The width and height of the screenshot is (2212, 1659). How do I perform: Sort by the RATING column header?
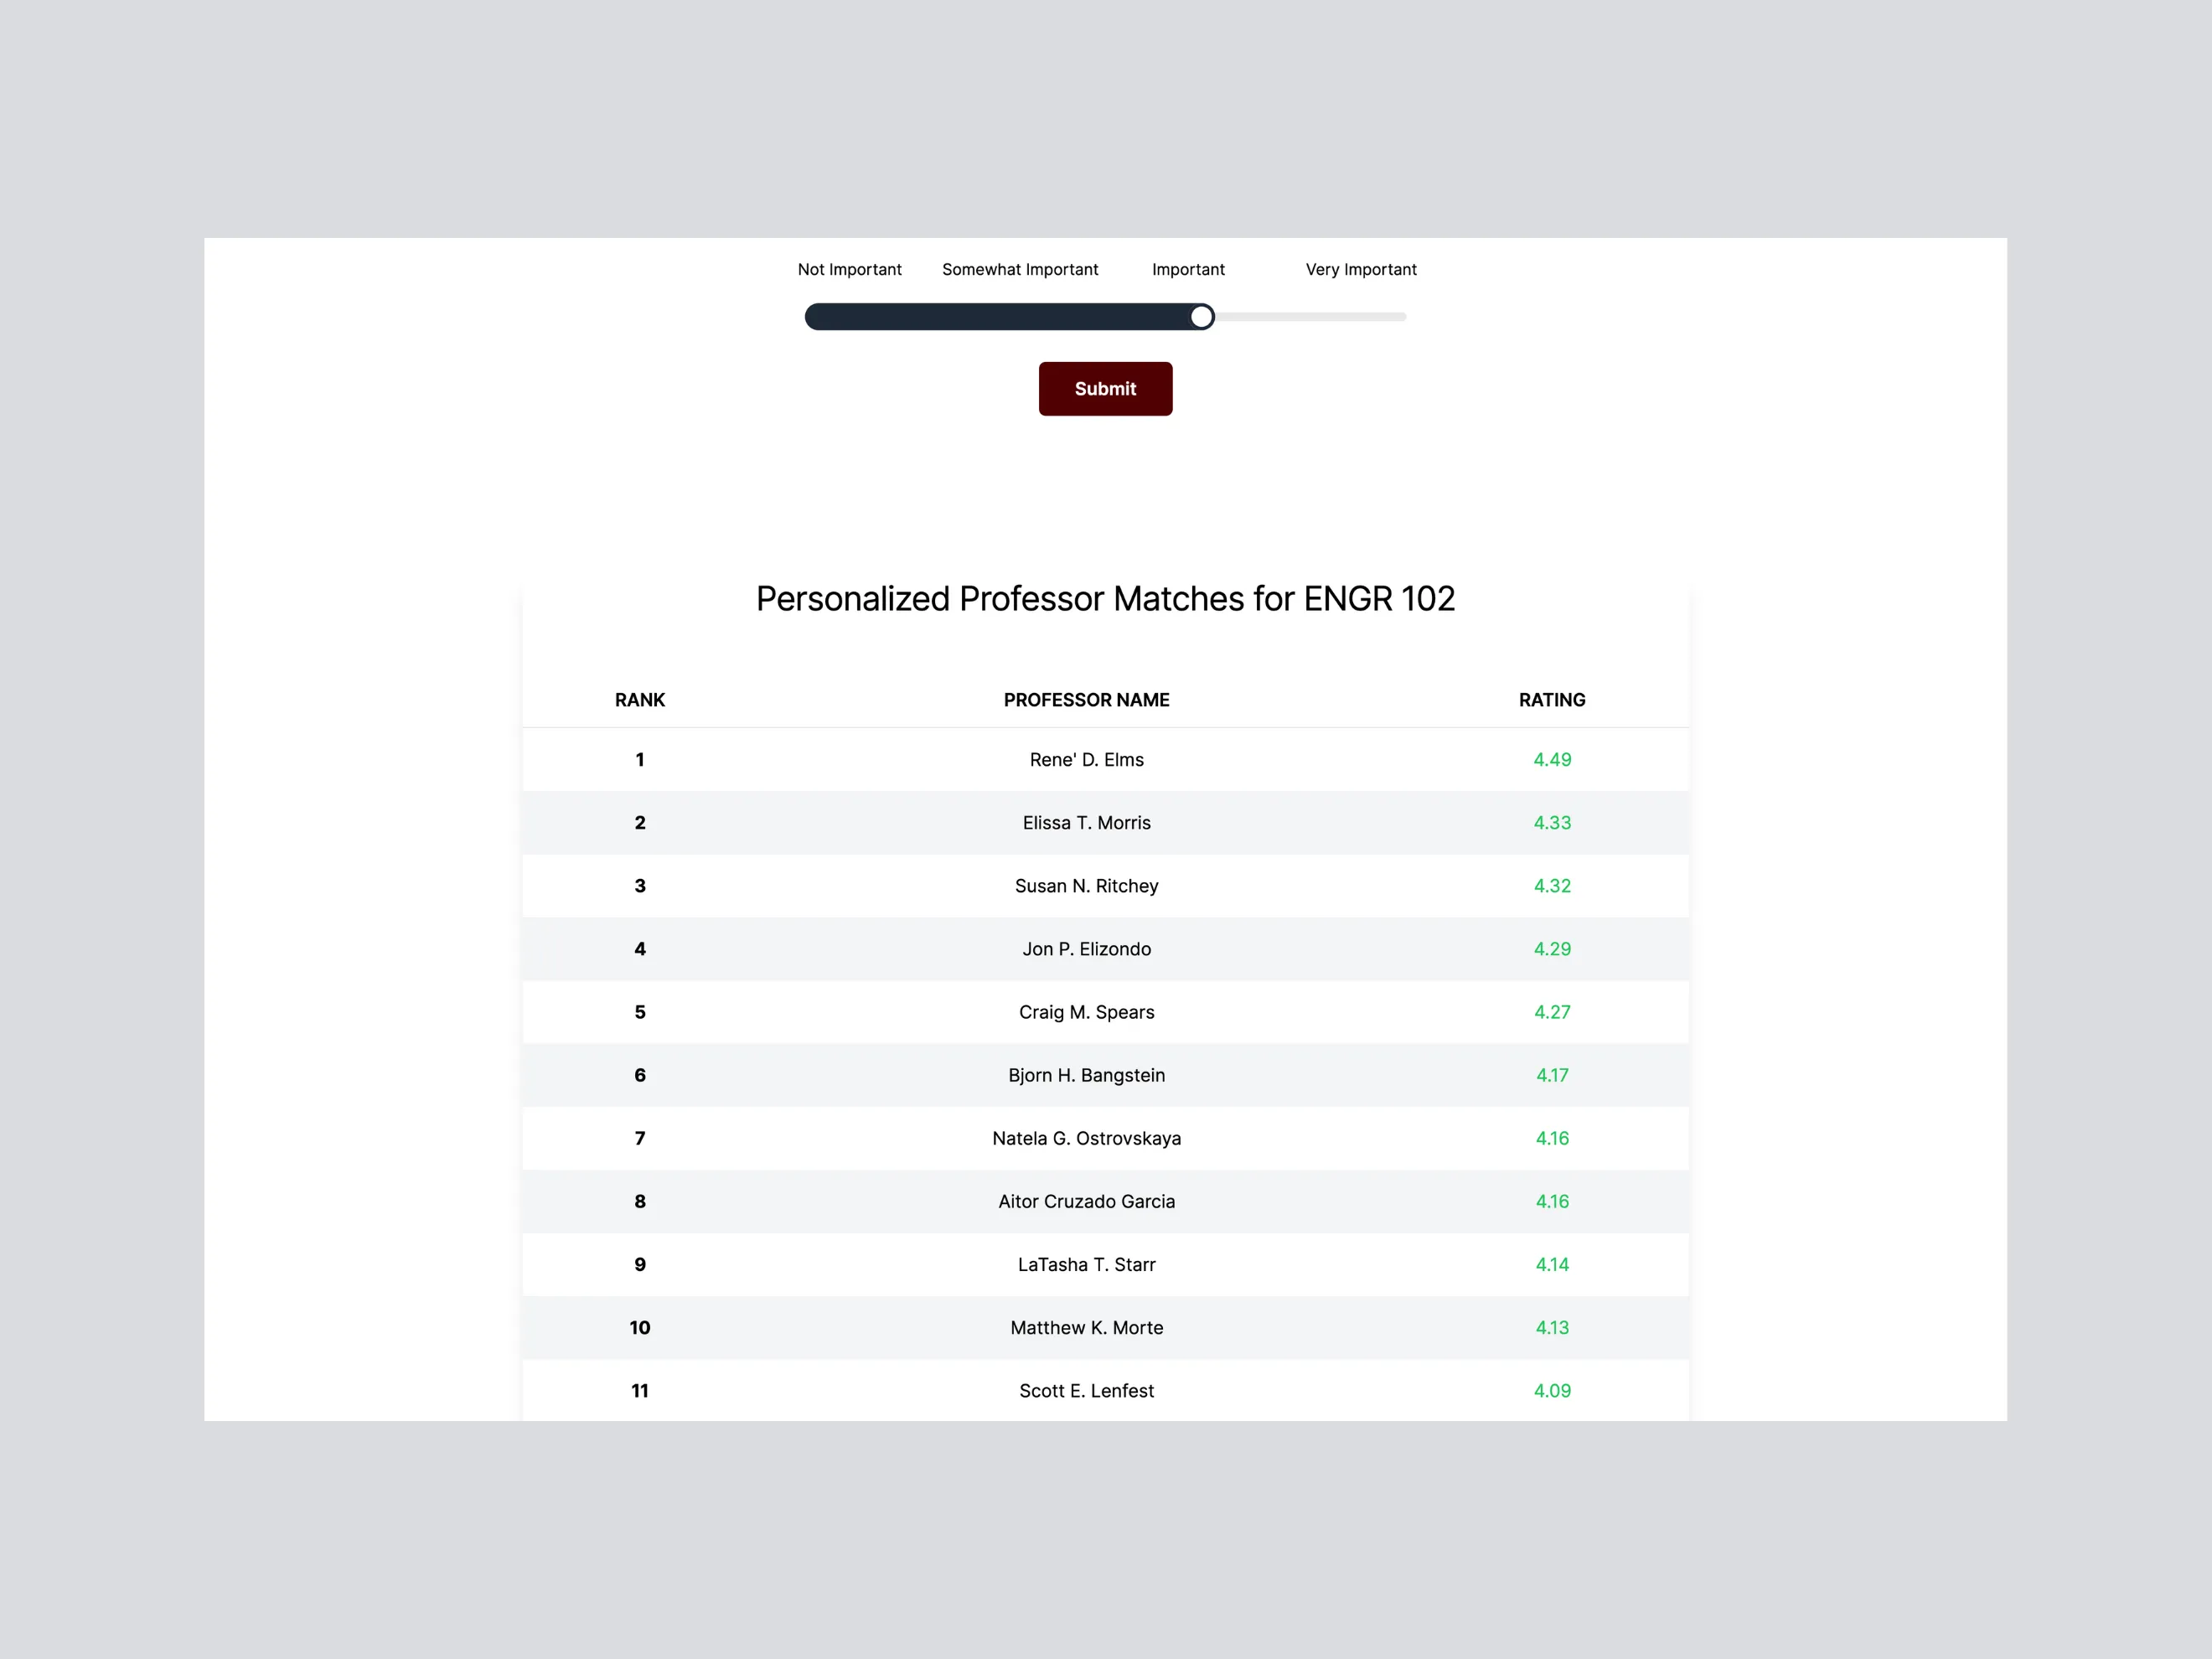[x=1551, y=700]
